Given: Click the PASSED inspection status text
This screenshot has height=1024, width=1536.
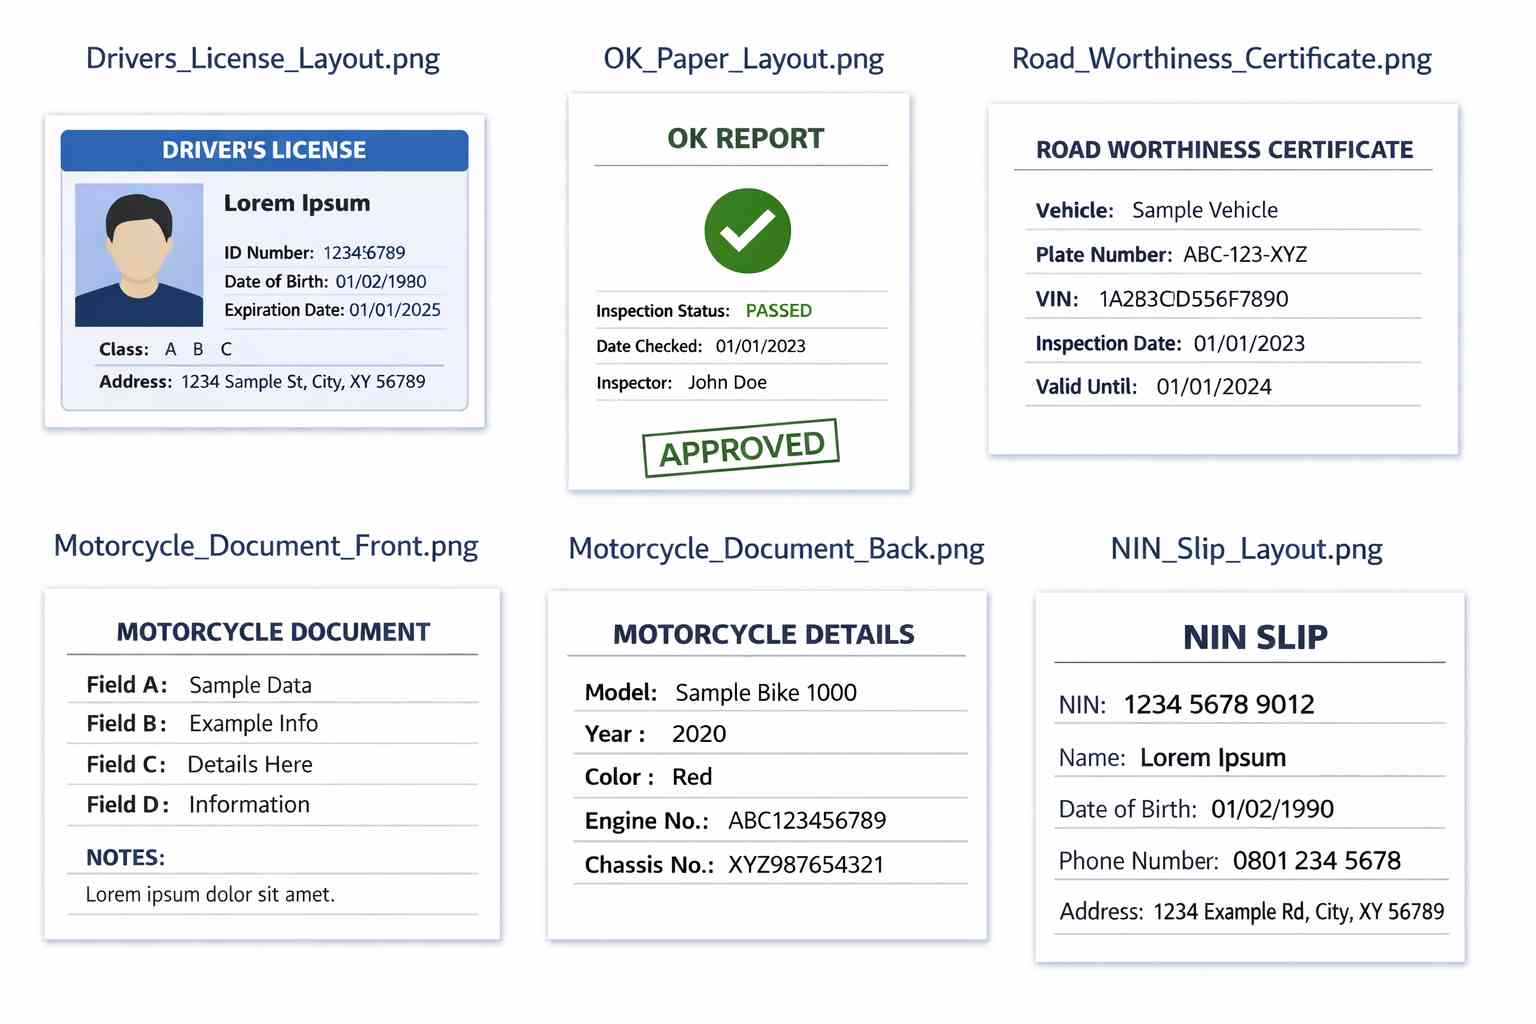Looking at the screenshot, I should coord(779,311).
